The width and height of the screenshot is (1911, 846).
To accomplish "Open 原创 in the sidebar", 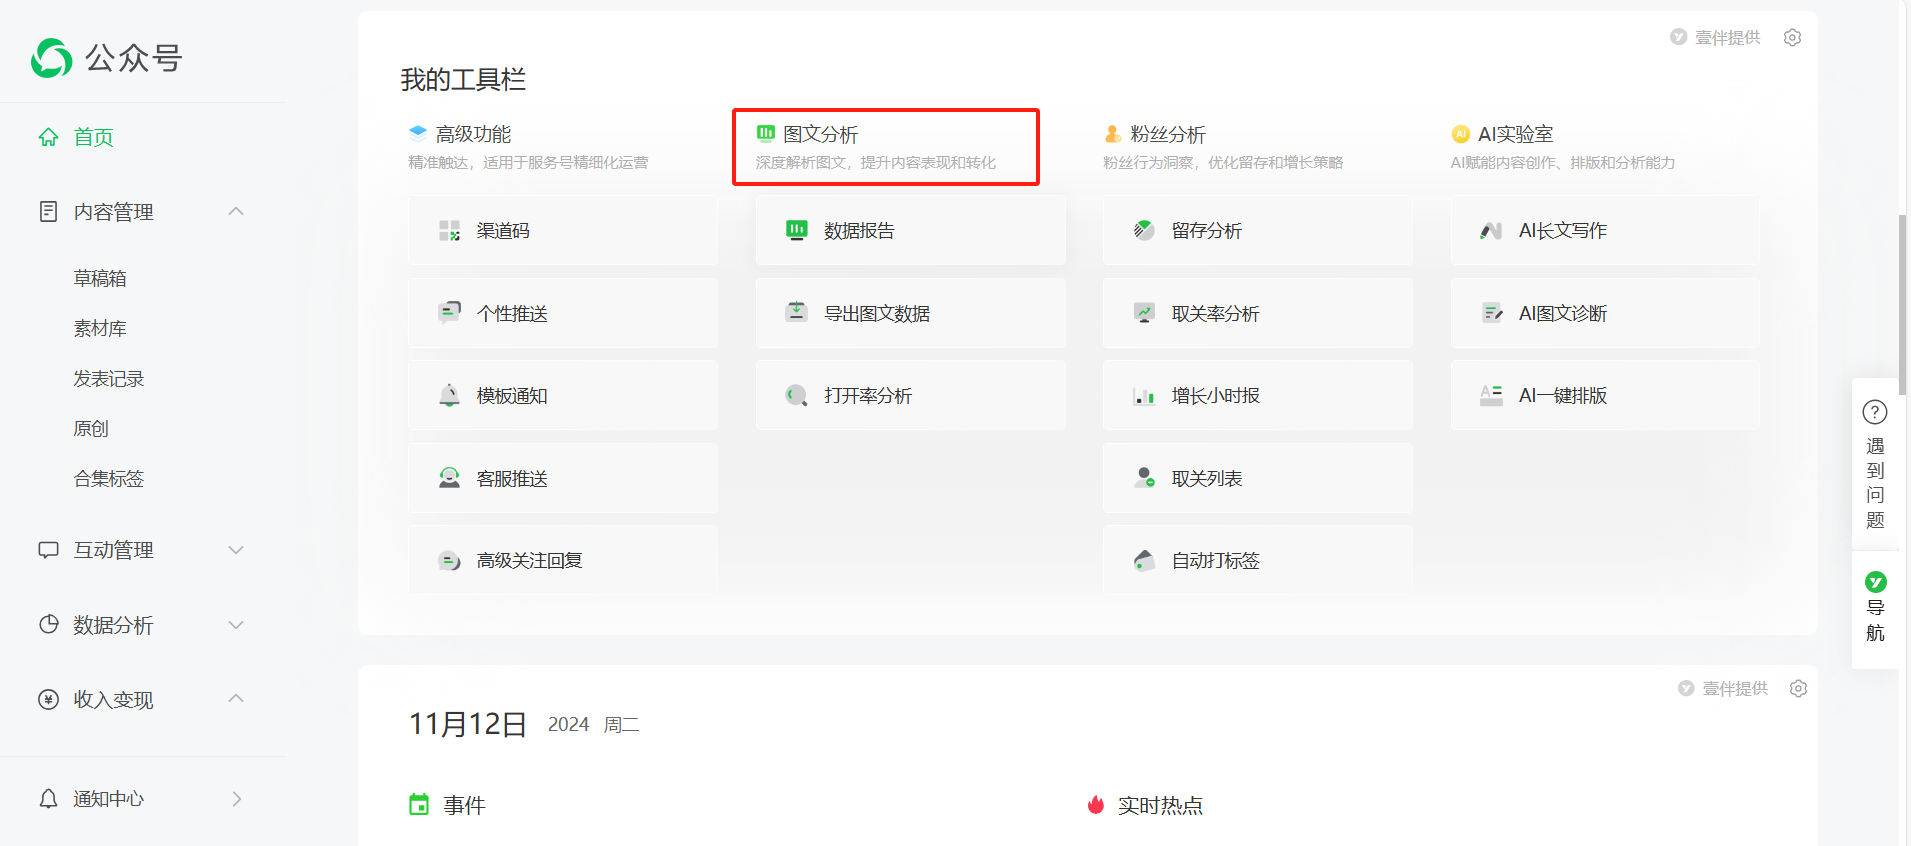I will coord(91,428).
